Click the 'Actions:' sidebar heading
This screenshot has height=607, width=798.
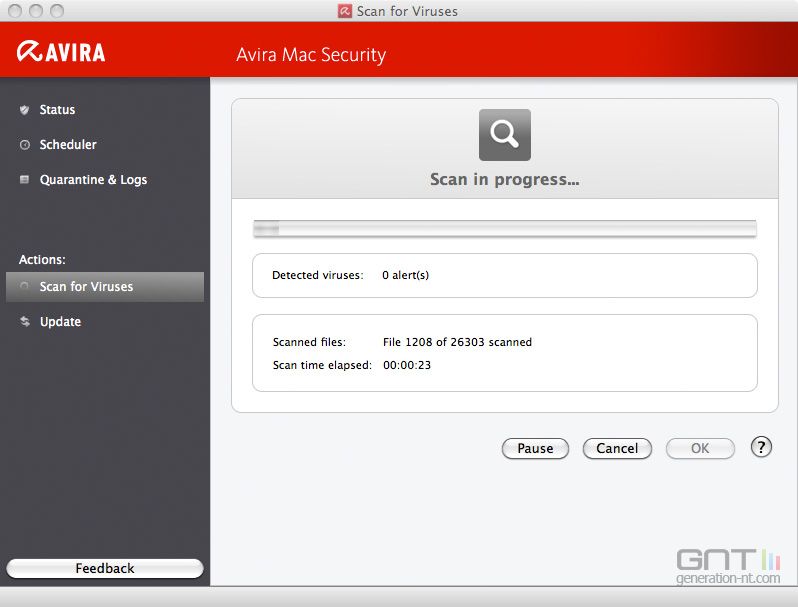click(42, 259)
